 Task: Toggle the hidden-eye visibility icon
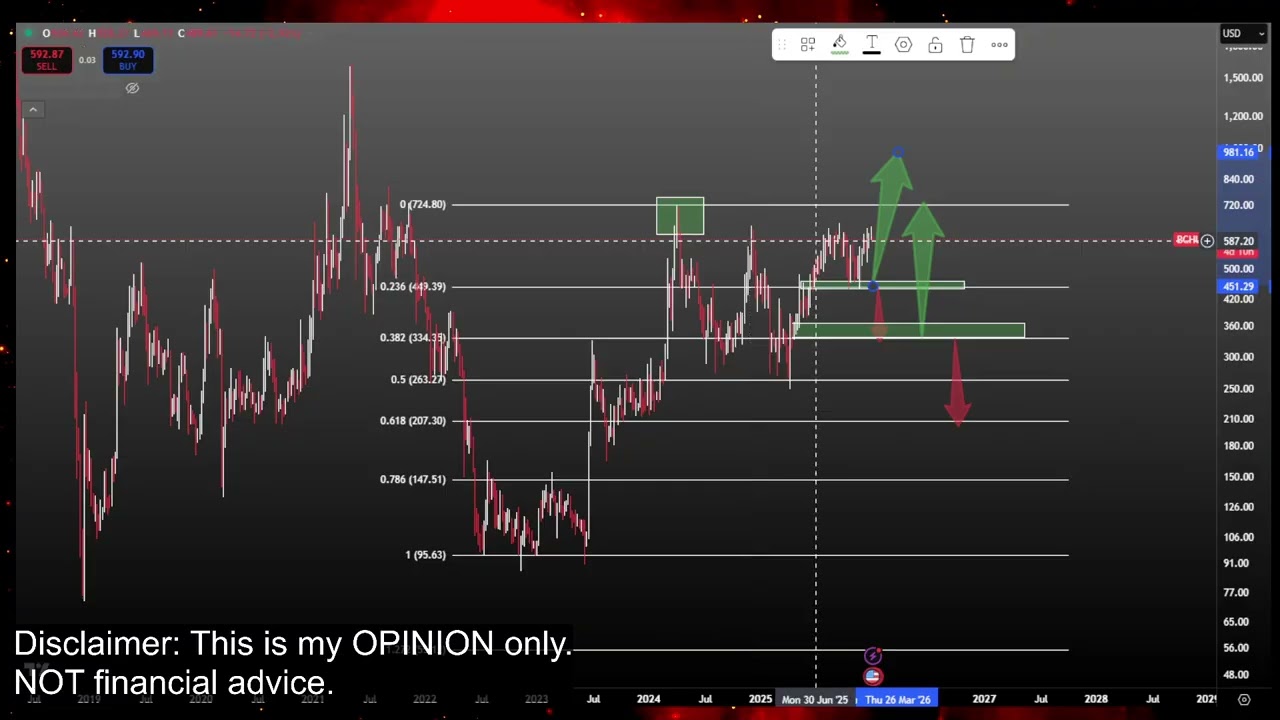point(132,88)
